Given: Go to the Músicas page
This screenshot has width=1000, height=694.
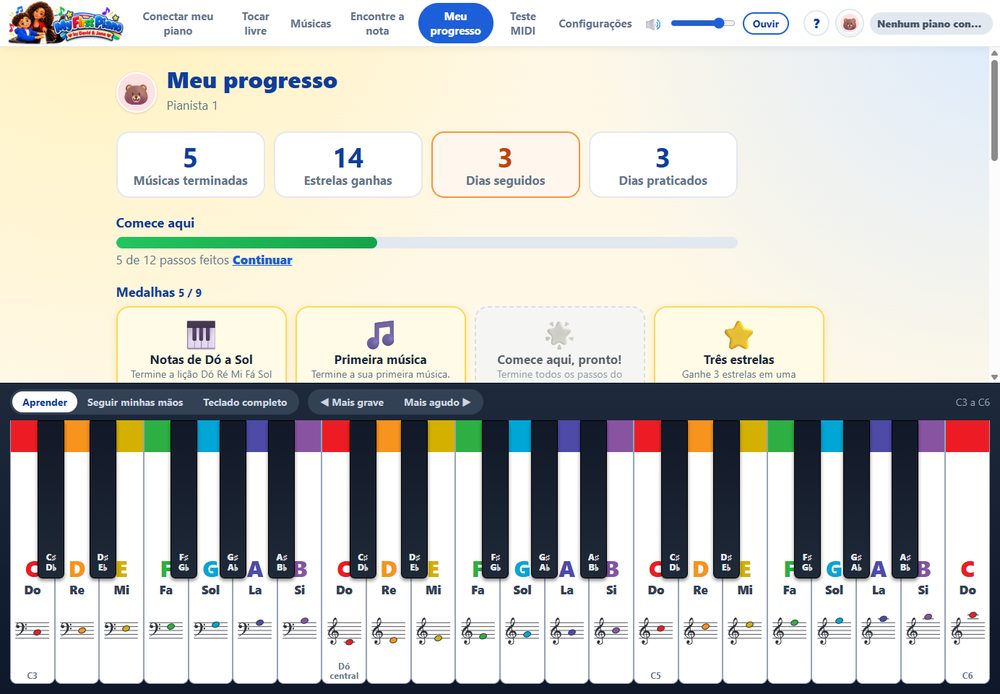Looking at the screenshot, I should tap(311, 24).
